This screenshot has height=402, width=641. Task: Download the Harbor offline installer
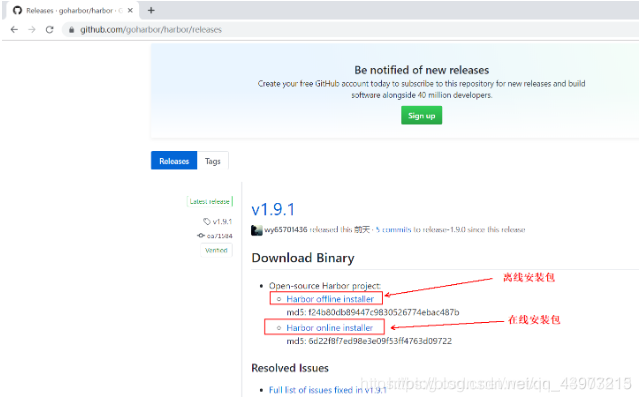click(330, 299)
